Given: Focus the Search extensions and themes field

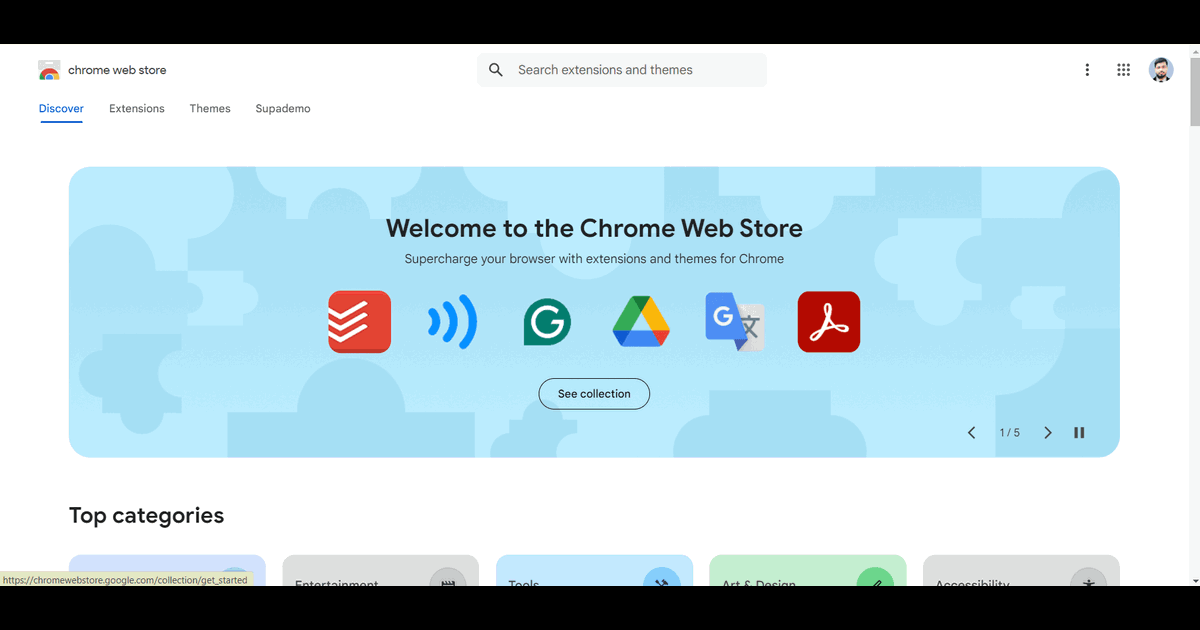Looking at the screenshot, I should pyautogui.click(x=622, y=70).
